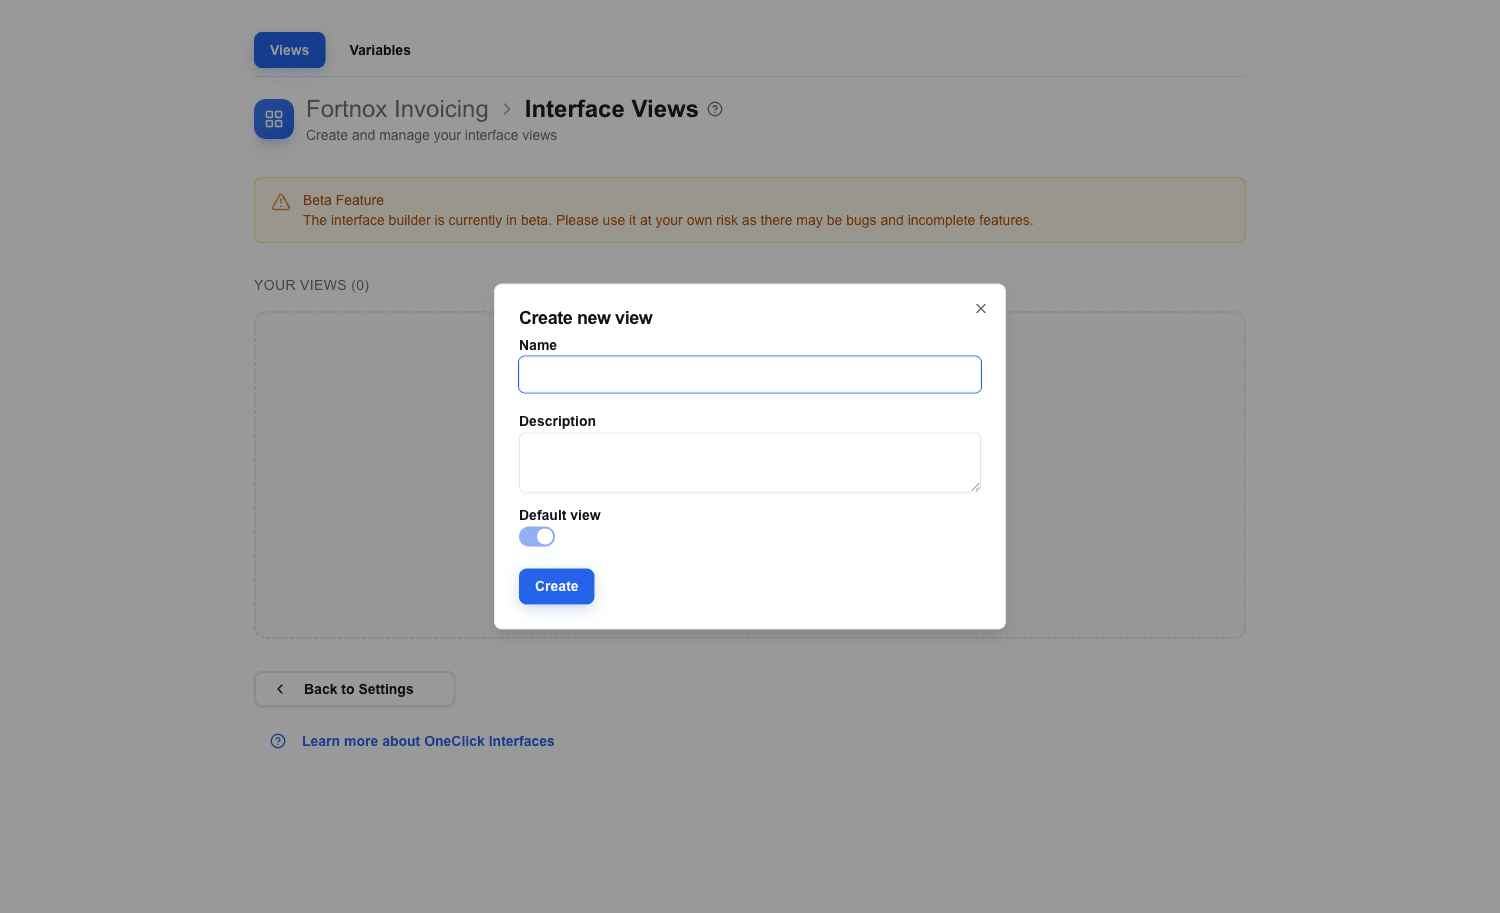Click the Description label
The width and height of the screenshot is (1500, 913).
coord(557,421)
